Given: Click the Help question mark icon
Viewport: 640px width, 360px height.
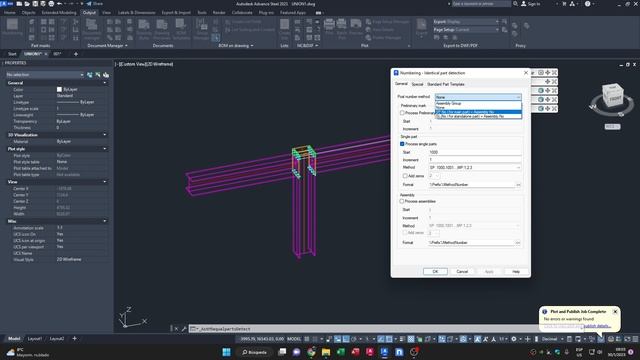Looking at the screenshot, I should pos(587,4).
